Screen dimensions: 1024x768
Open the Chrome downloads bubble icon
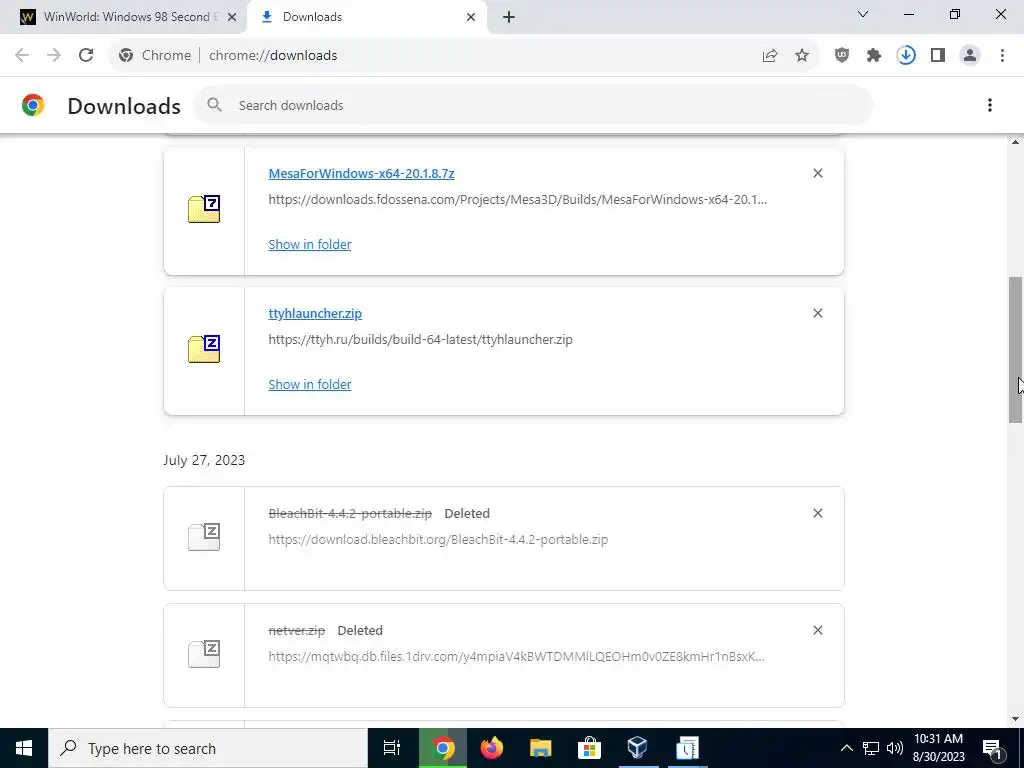tap(906, 56)
